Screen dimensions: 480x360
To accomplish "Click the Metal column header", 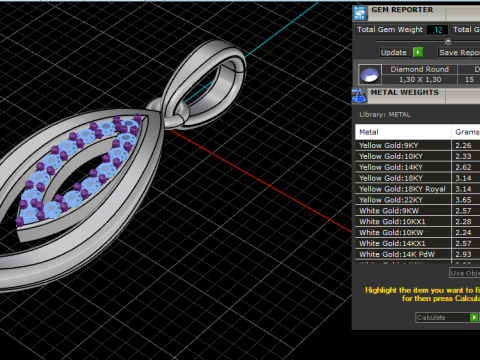I will pos(403,132).
